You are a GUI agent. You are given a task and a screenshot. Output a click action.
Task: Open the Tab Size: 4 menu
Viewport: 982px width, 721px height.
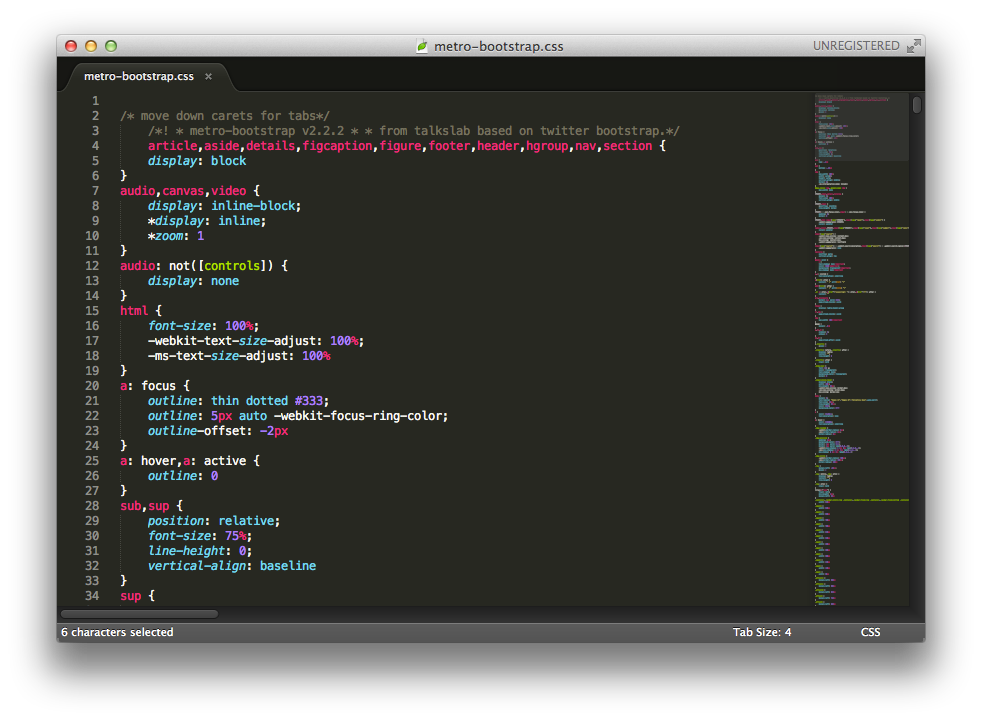pyautogui.click(x=762, y=632)
